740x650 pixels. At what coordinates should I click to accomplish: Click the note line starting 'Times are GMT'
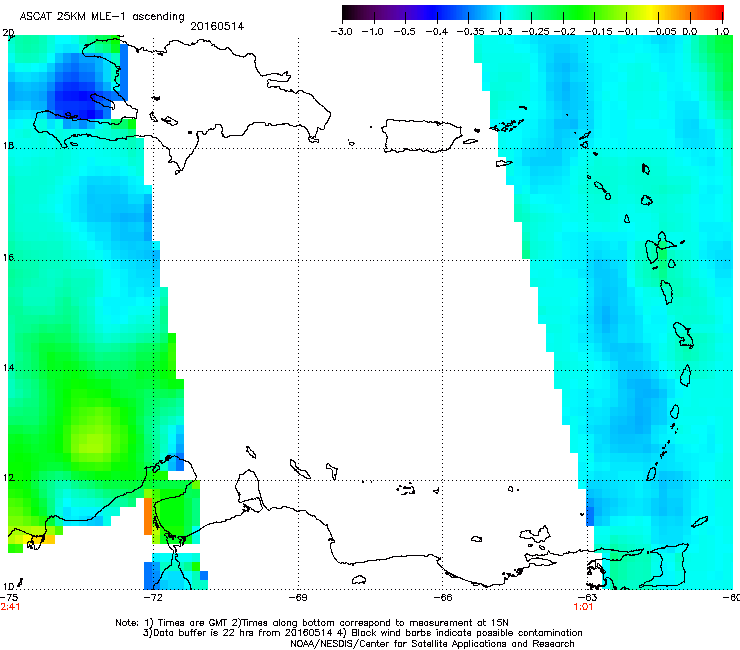312,623
